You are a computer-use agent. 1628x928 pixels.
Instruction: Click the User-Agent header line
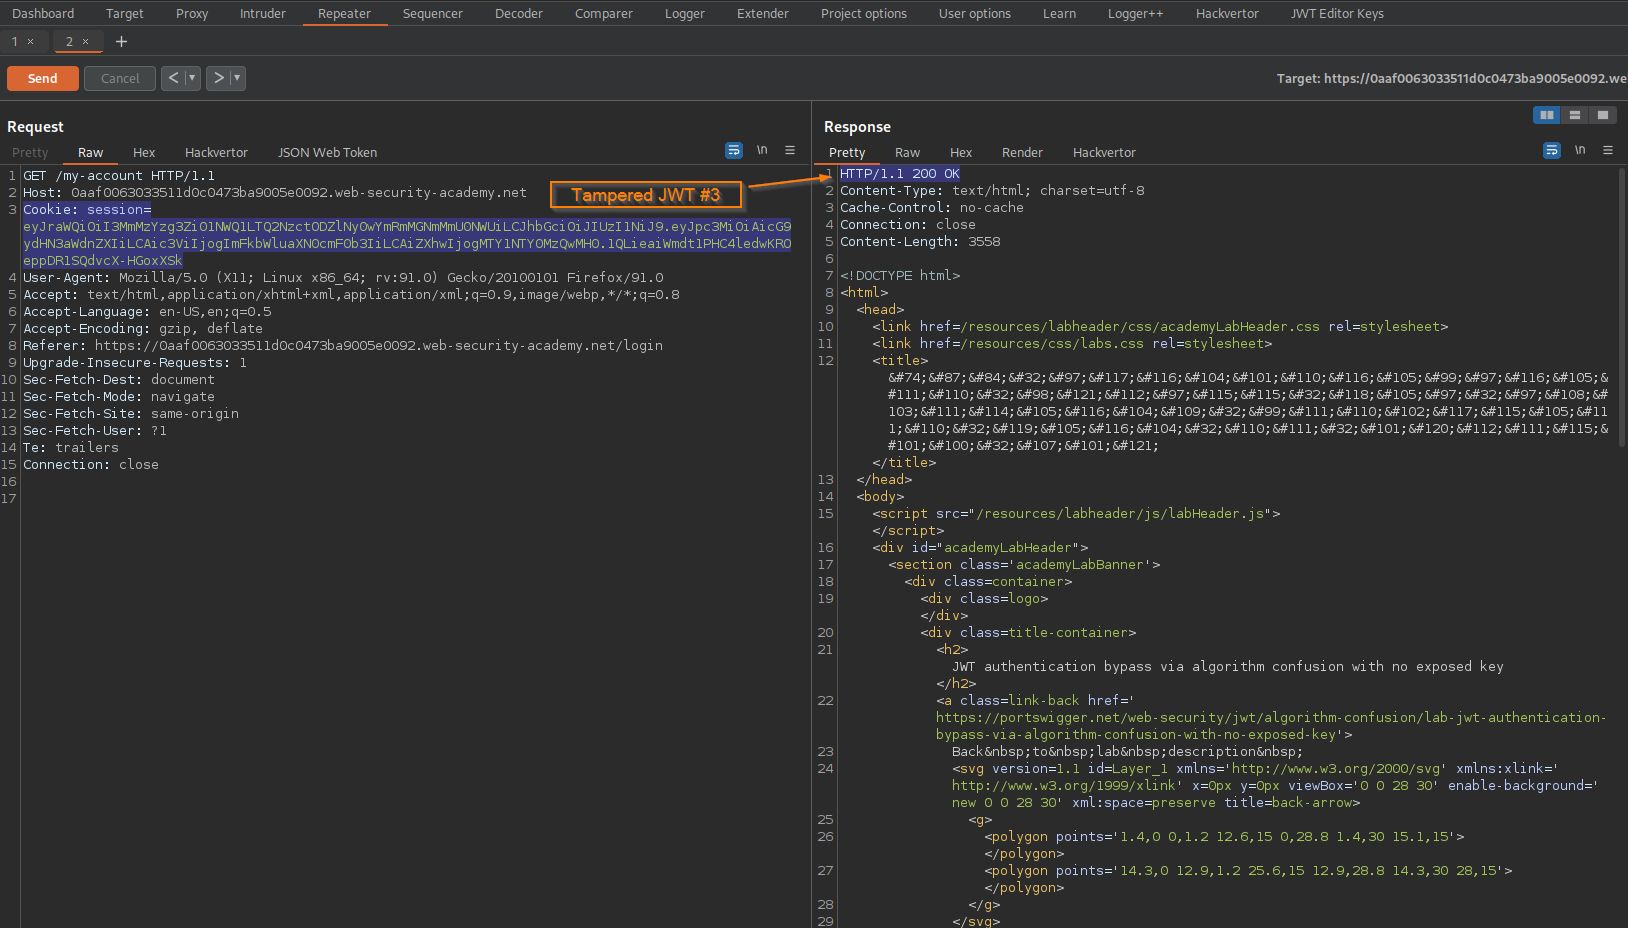(x=343, y=277)
